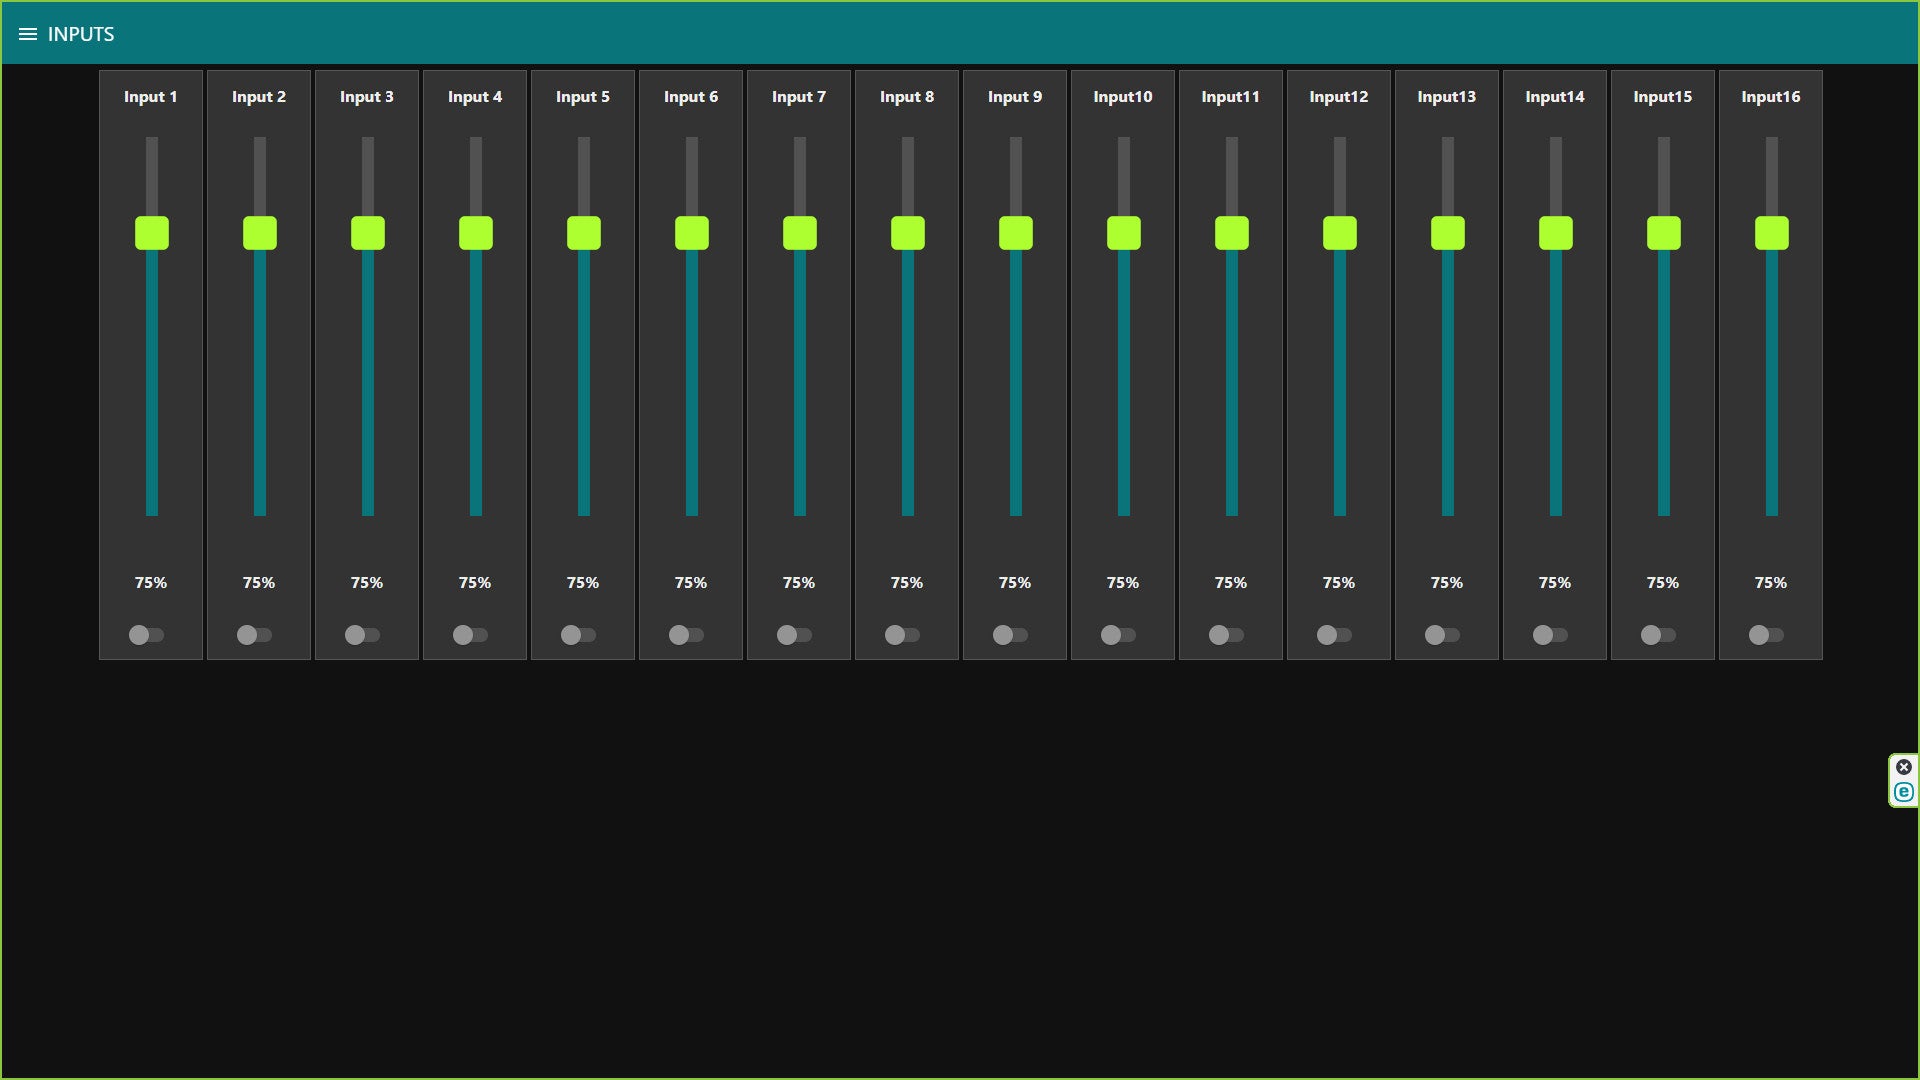Click the small 'e' icon on right edge

1904,791
